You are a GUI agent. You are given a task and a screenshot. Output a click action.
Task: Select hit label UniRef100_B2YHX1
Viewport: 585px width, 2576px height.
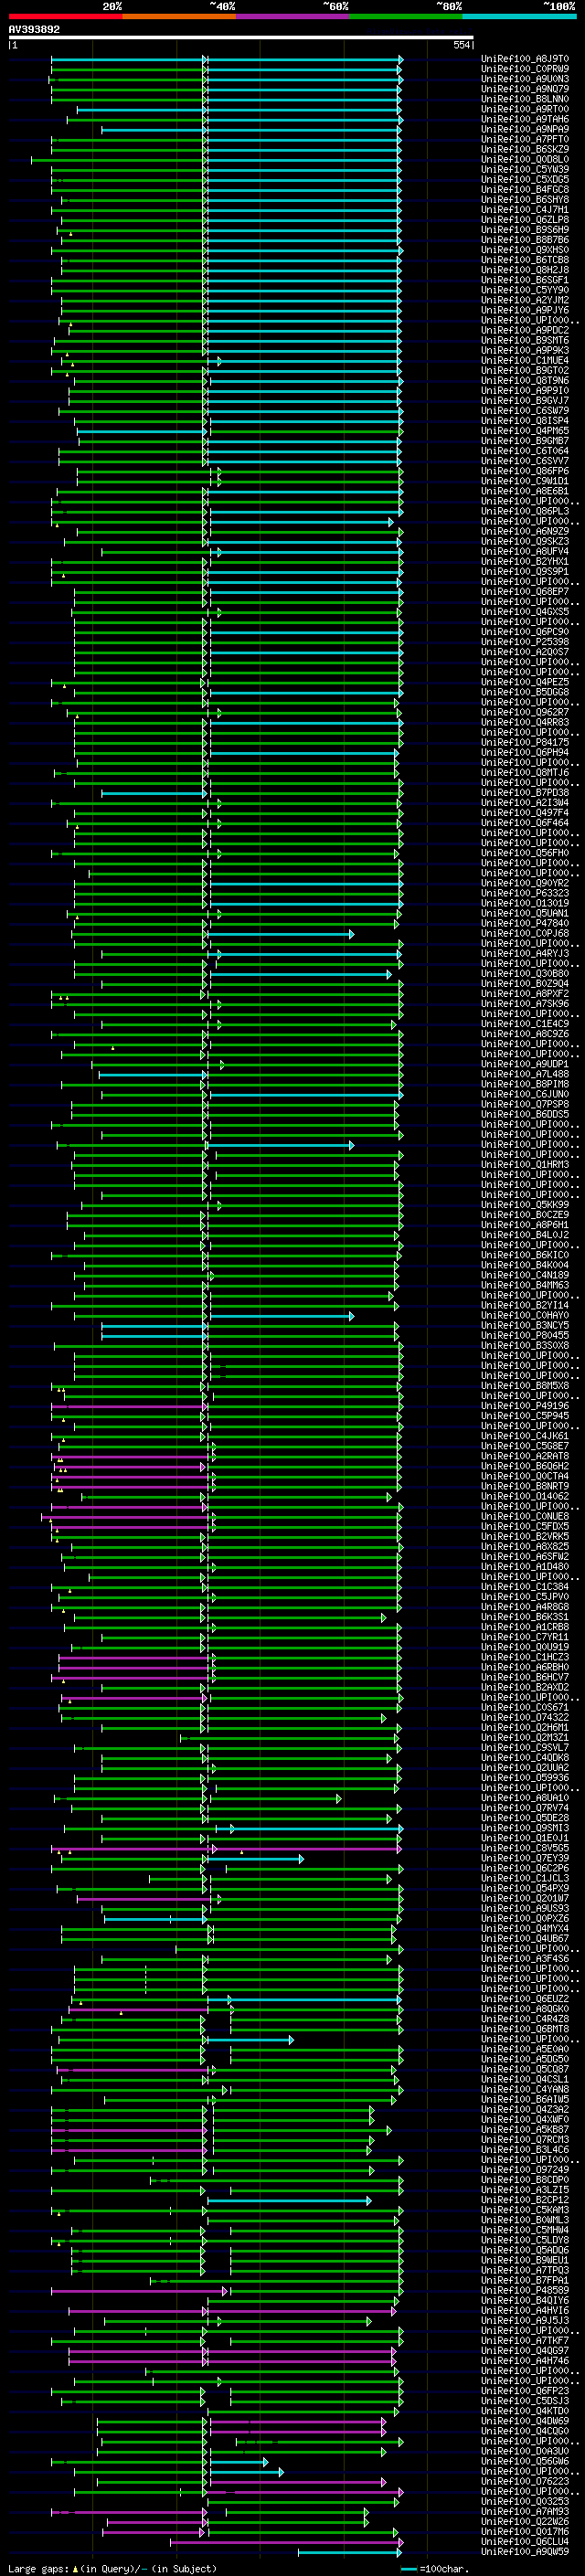pyautogui.click(x=525, y=561)
